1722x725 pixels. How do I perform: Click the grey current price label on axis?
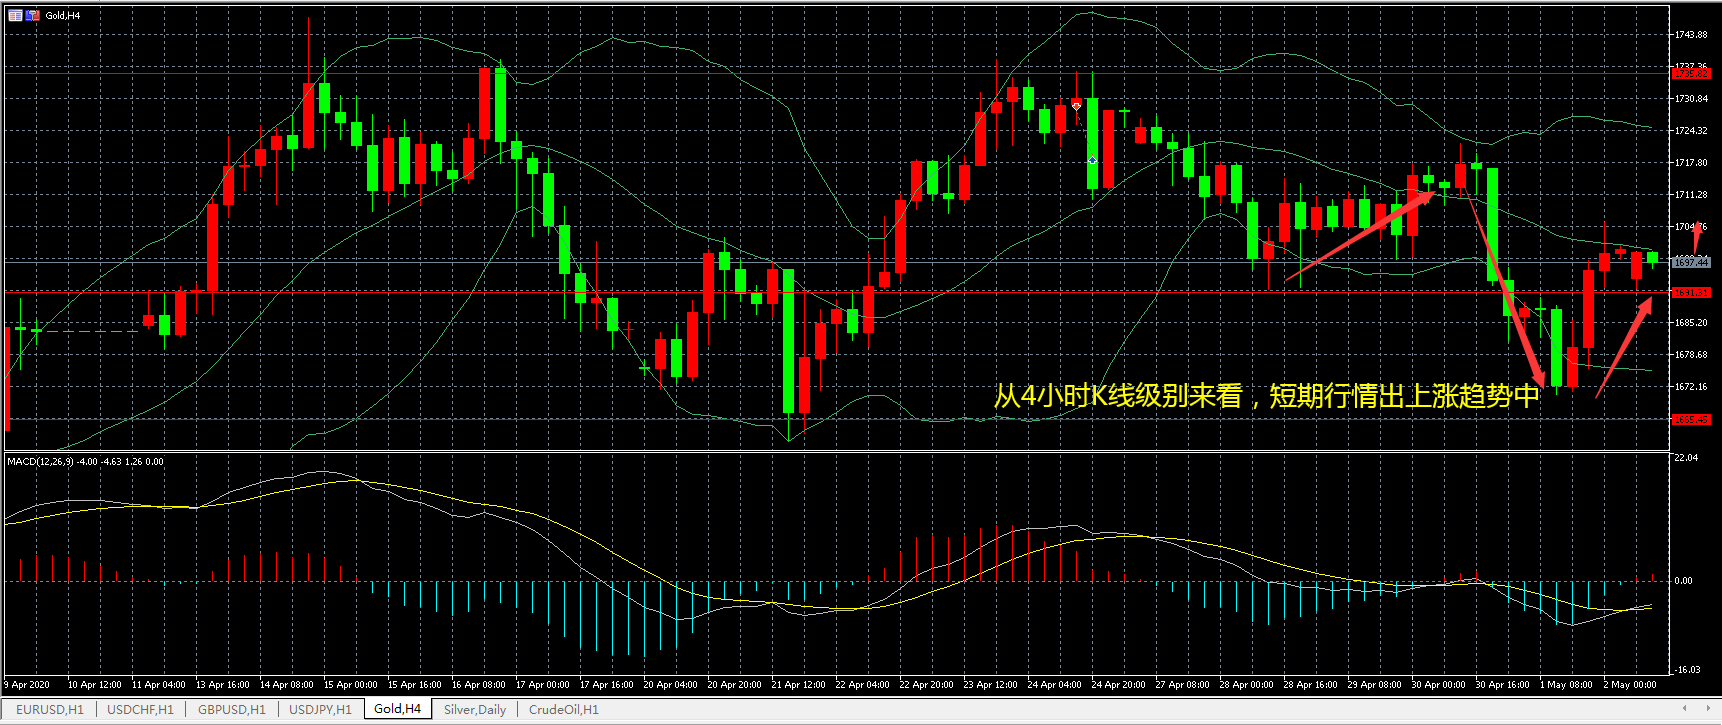(1691, 262)
